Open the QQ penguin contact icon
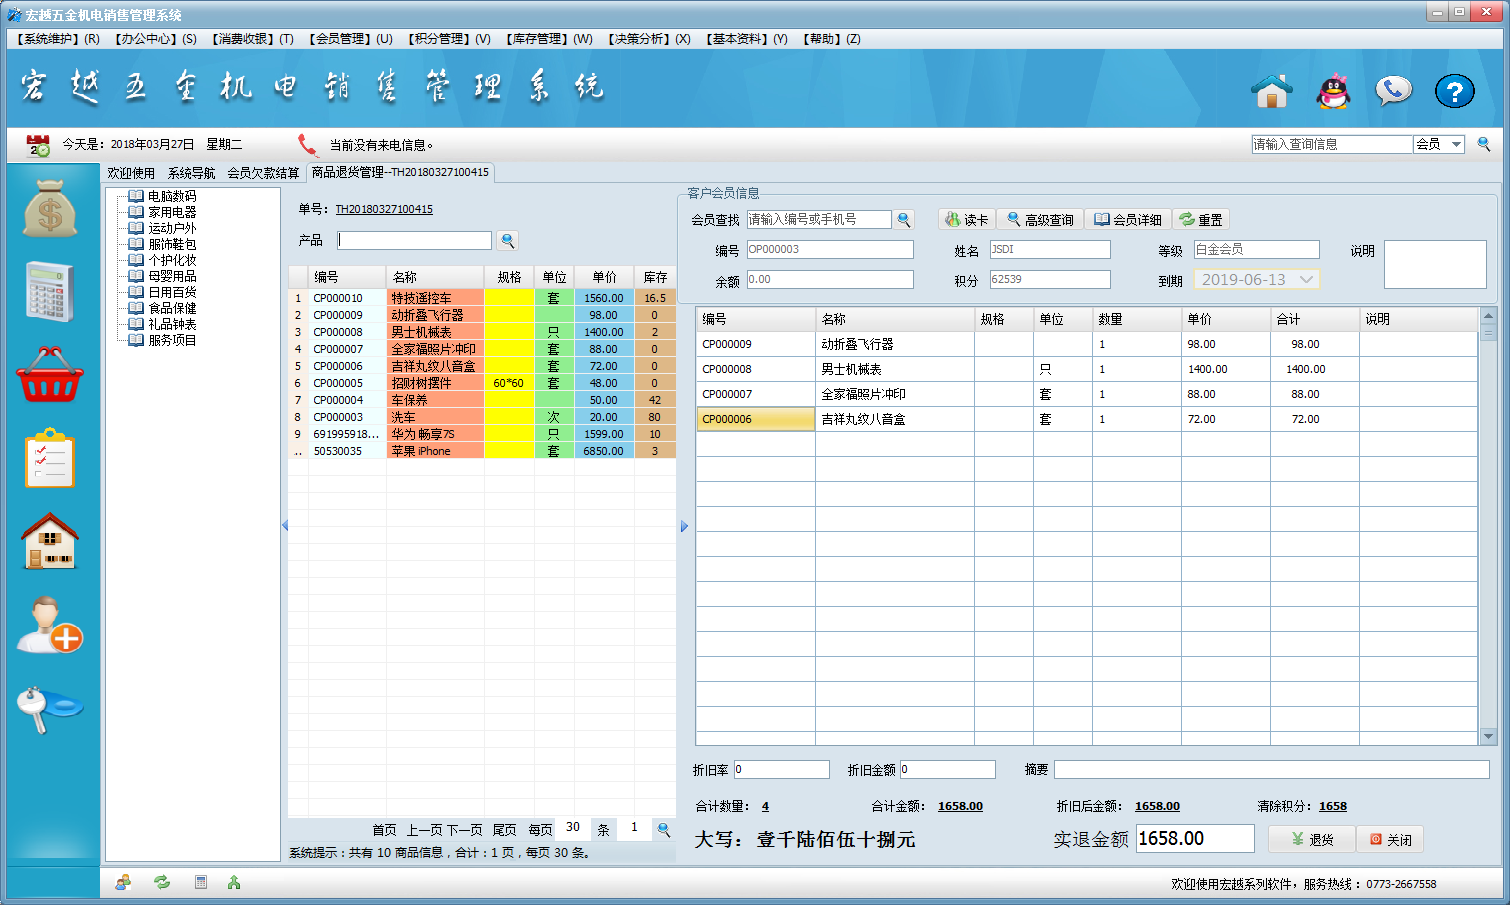 tap(1333, 91)
